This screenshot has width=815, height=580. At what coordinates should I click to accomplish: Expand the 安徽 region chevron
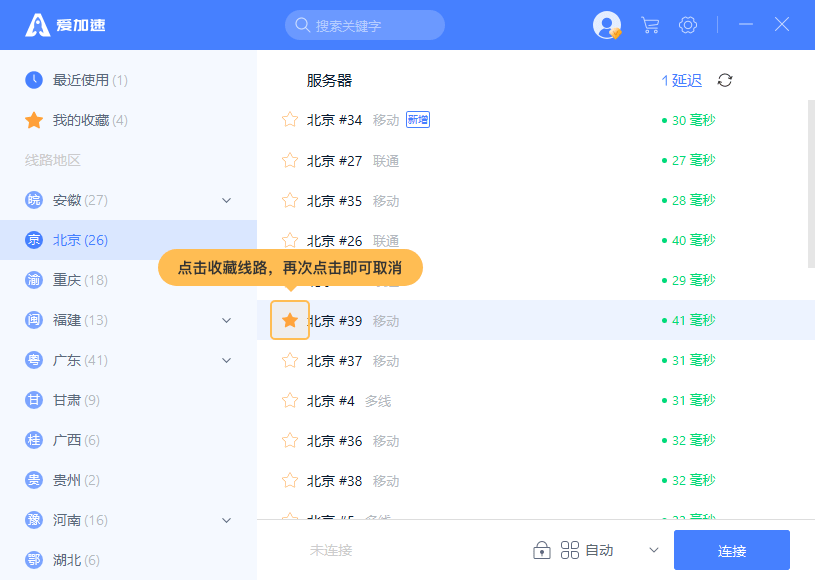point(226,200)
